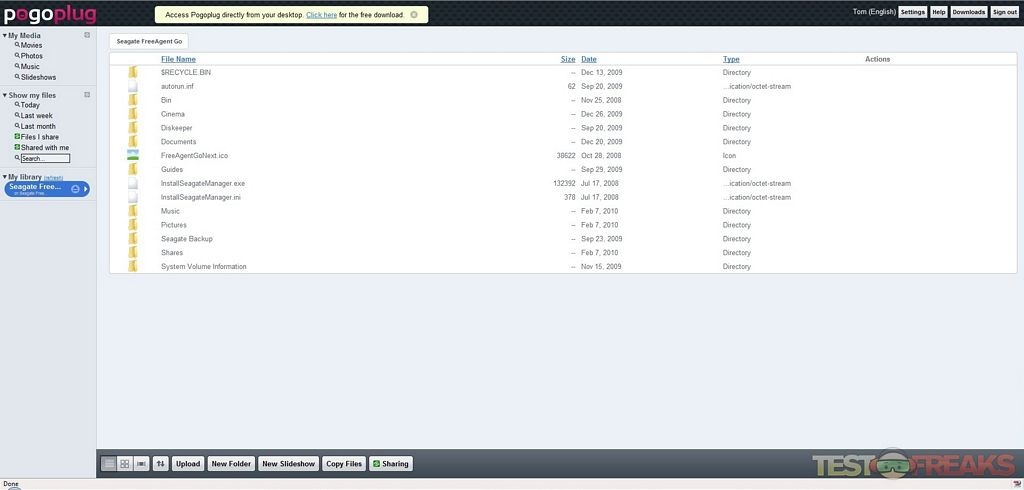Switch to thumbnail grid view
This screenshot has height=490, width=1024.
point(125,464)
